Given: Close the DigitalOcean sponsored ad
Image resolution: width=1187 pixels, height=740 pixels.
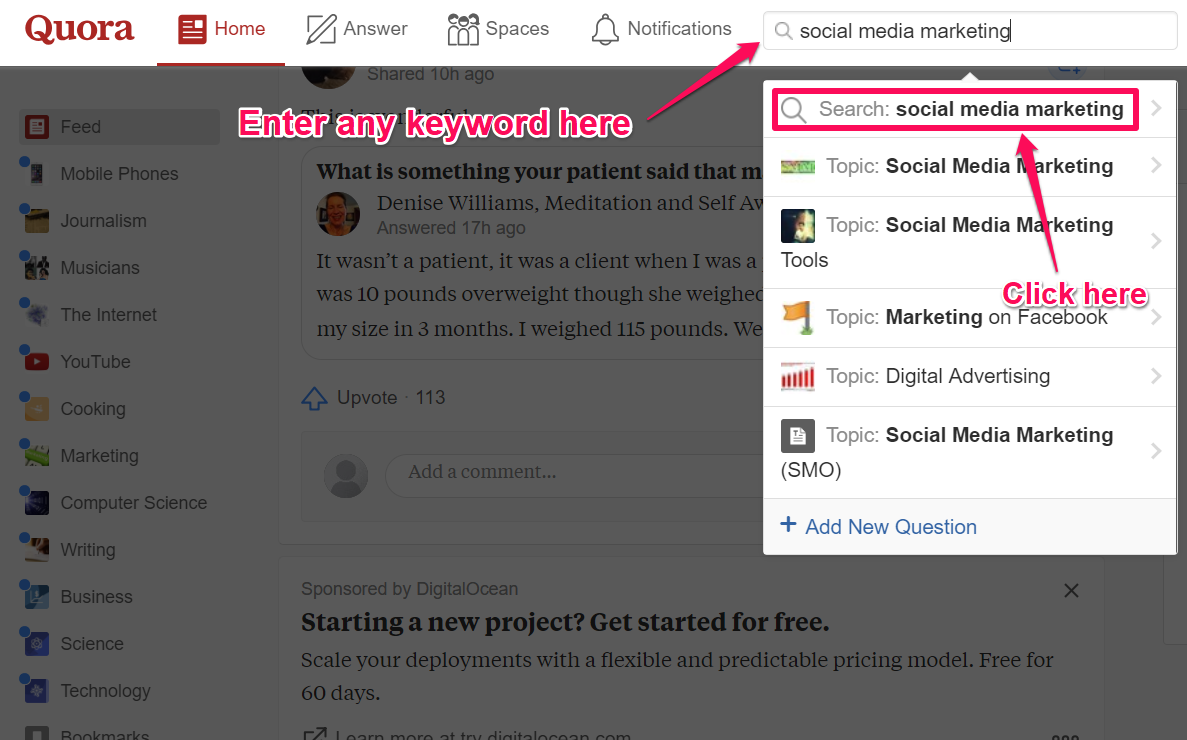Looking at the screenshot, I should pos(1071,590).
